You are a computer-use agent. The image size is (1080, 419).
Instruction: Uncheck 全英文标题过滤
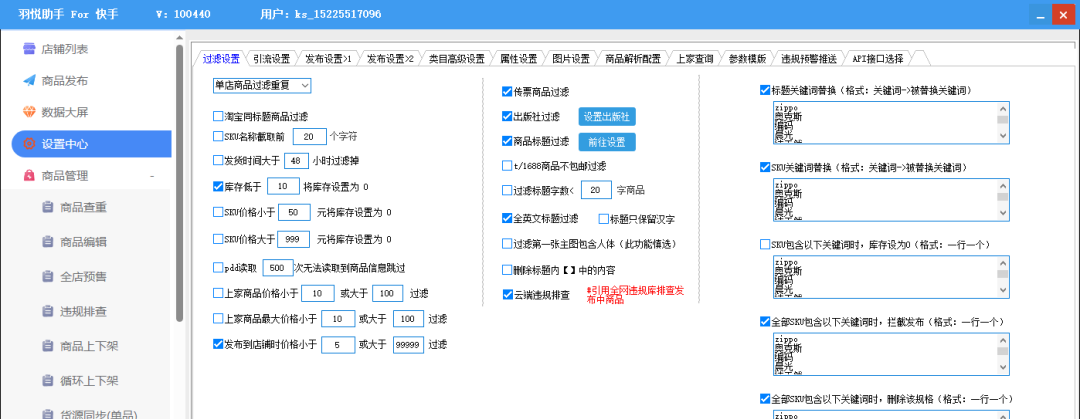click(507, 218)
